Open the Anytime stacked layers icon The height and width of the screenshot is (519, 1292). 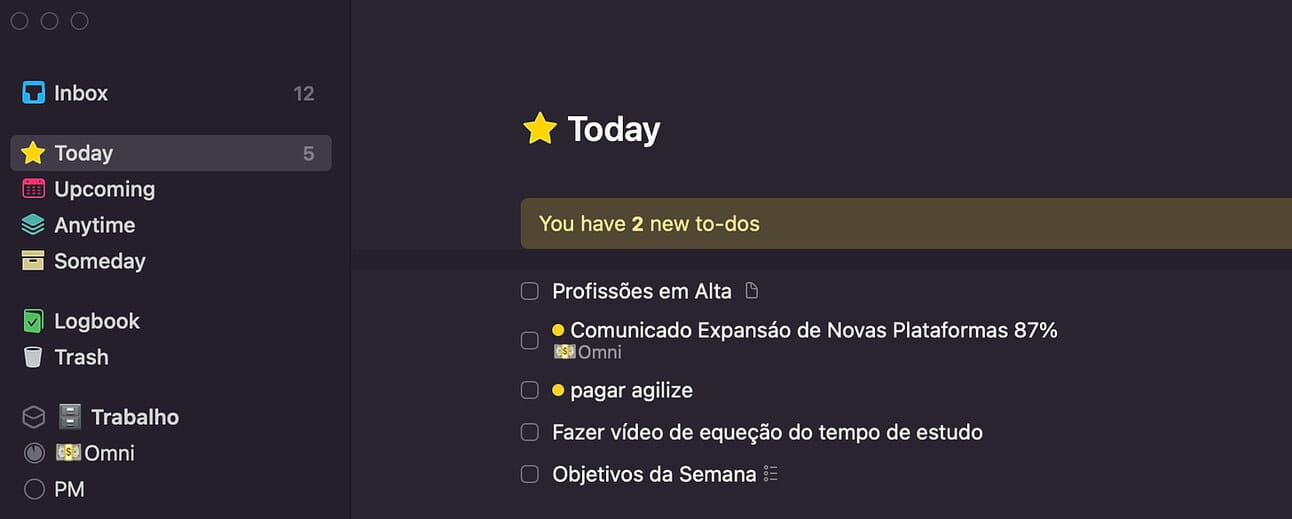click(34, 225)
